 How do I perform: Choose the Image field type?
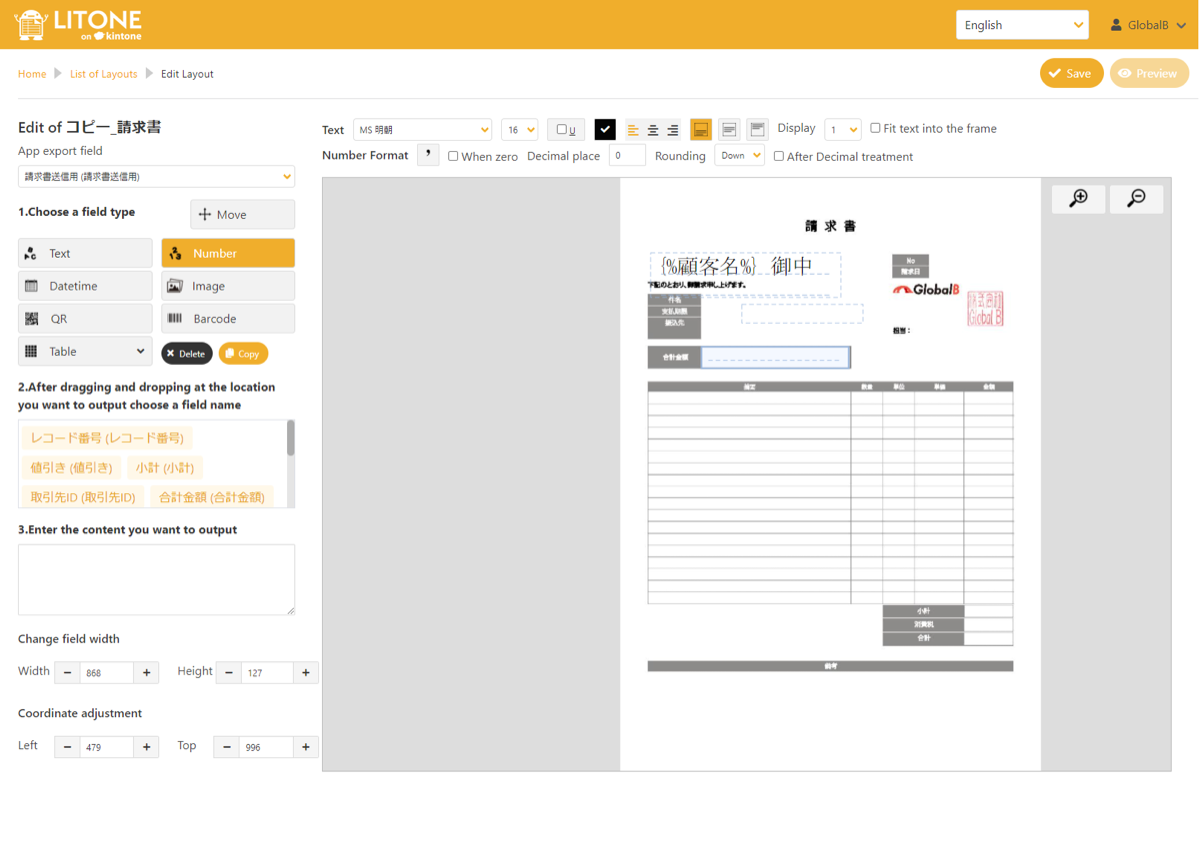(x=228, y=286)
